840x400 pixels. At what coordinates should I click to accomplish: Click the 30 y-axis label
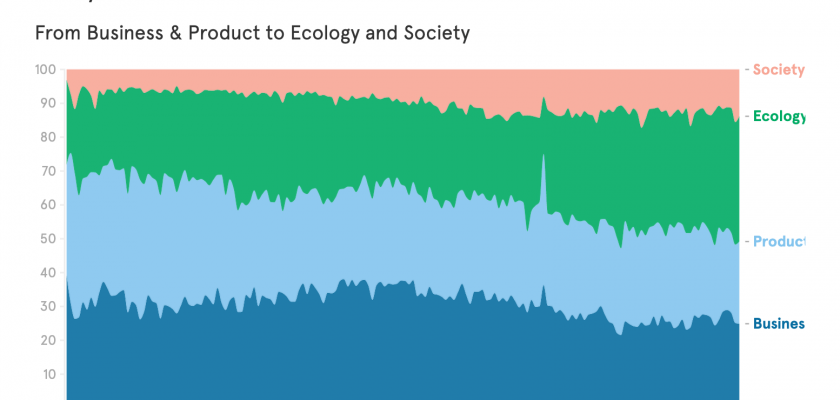pyautogui.click(x=48, y=308)
